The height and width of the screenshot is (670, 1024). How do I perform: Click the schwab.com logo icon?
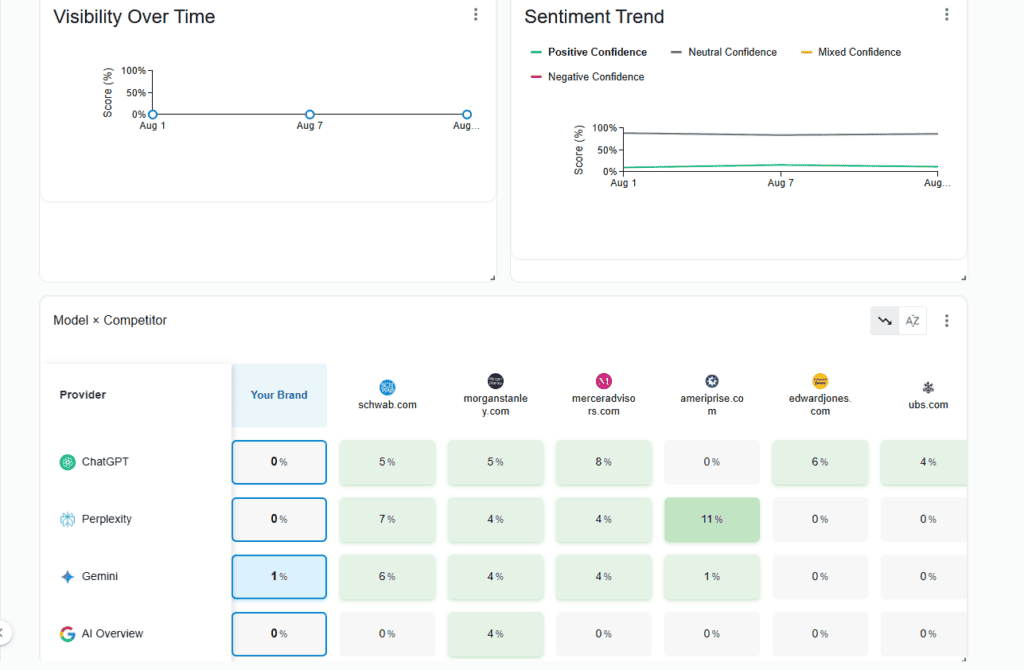(387, 387)
